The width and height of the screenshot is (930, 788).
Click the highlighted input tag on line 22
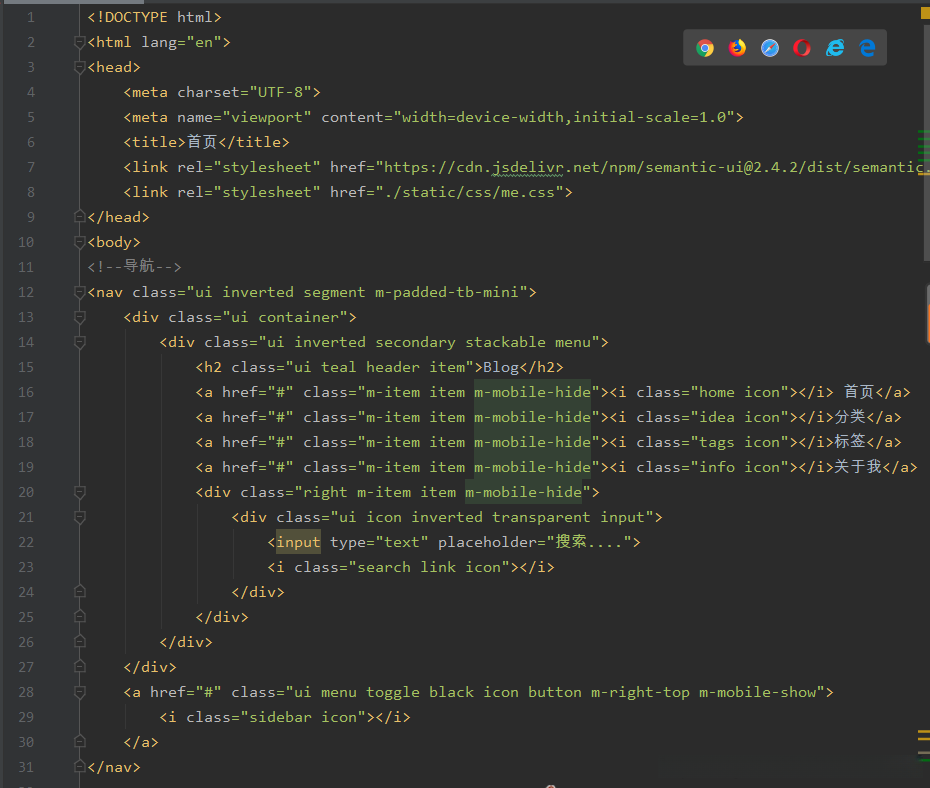tap(298, 542)
